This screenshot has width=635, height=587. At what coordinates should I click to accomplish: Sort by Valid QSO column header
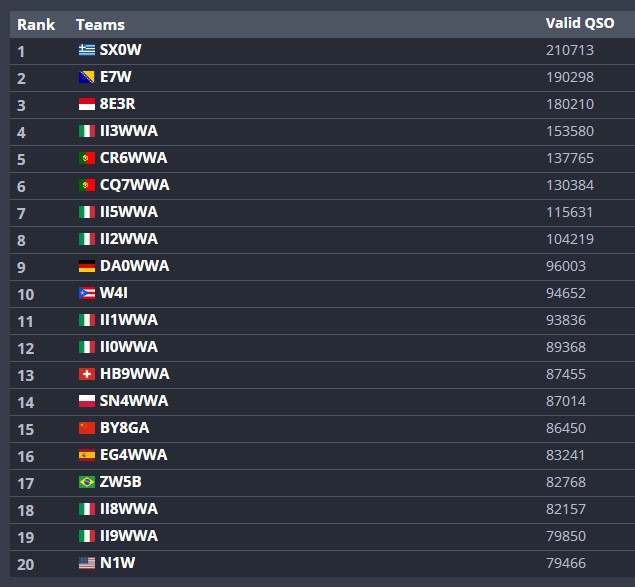[580, 23]
